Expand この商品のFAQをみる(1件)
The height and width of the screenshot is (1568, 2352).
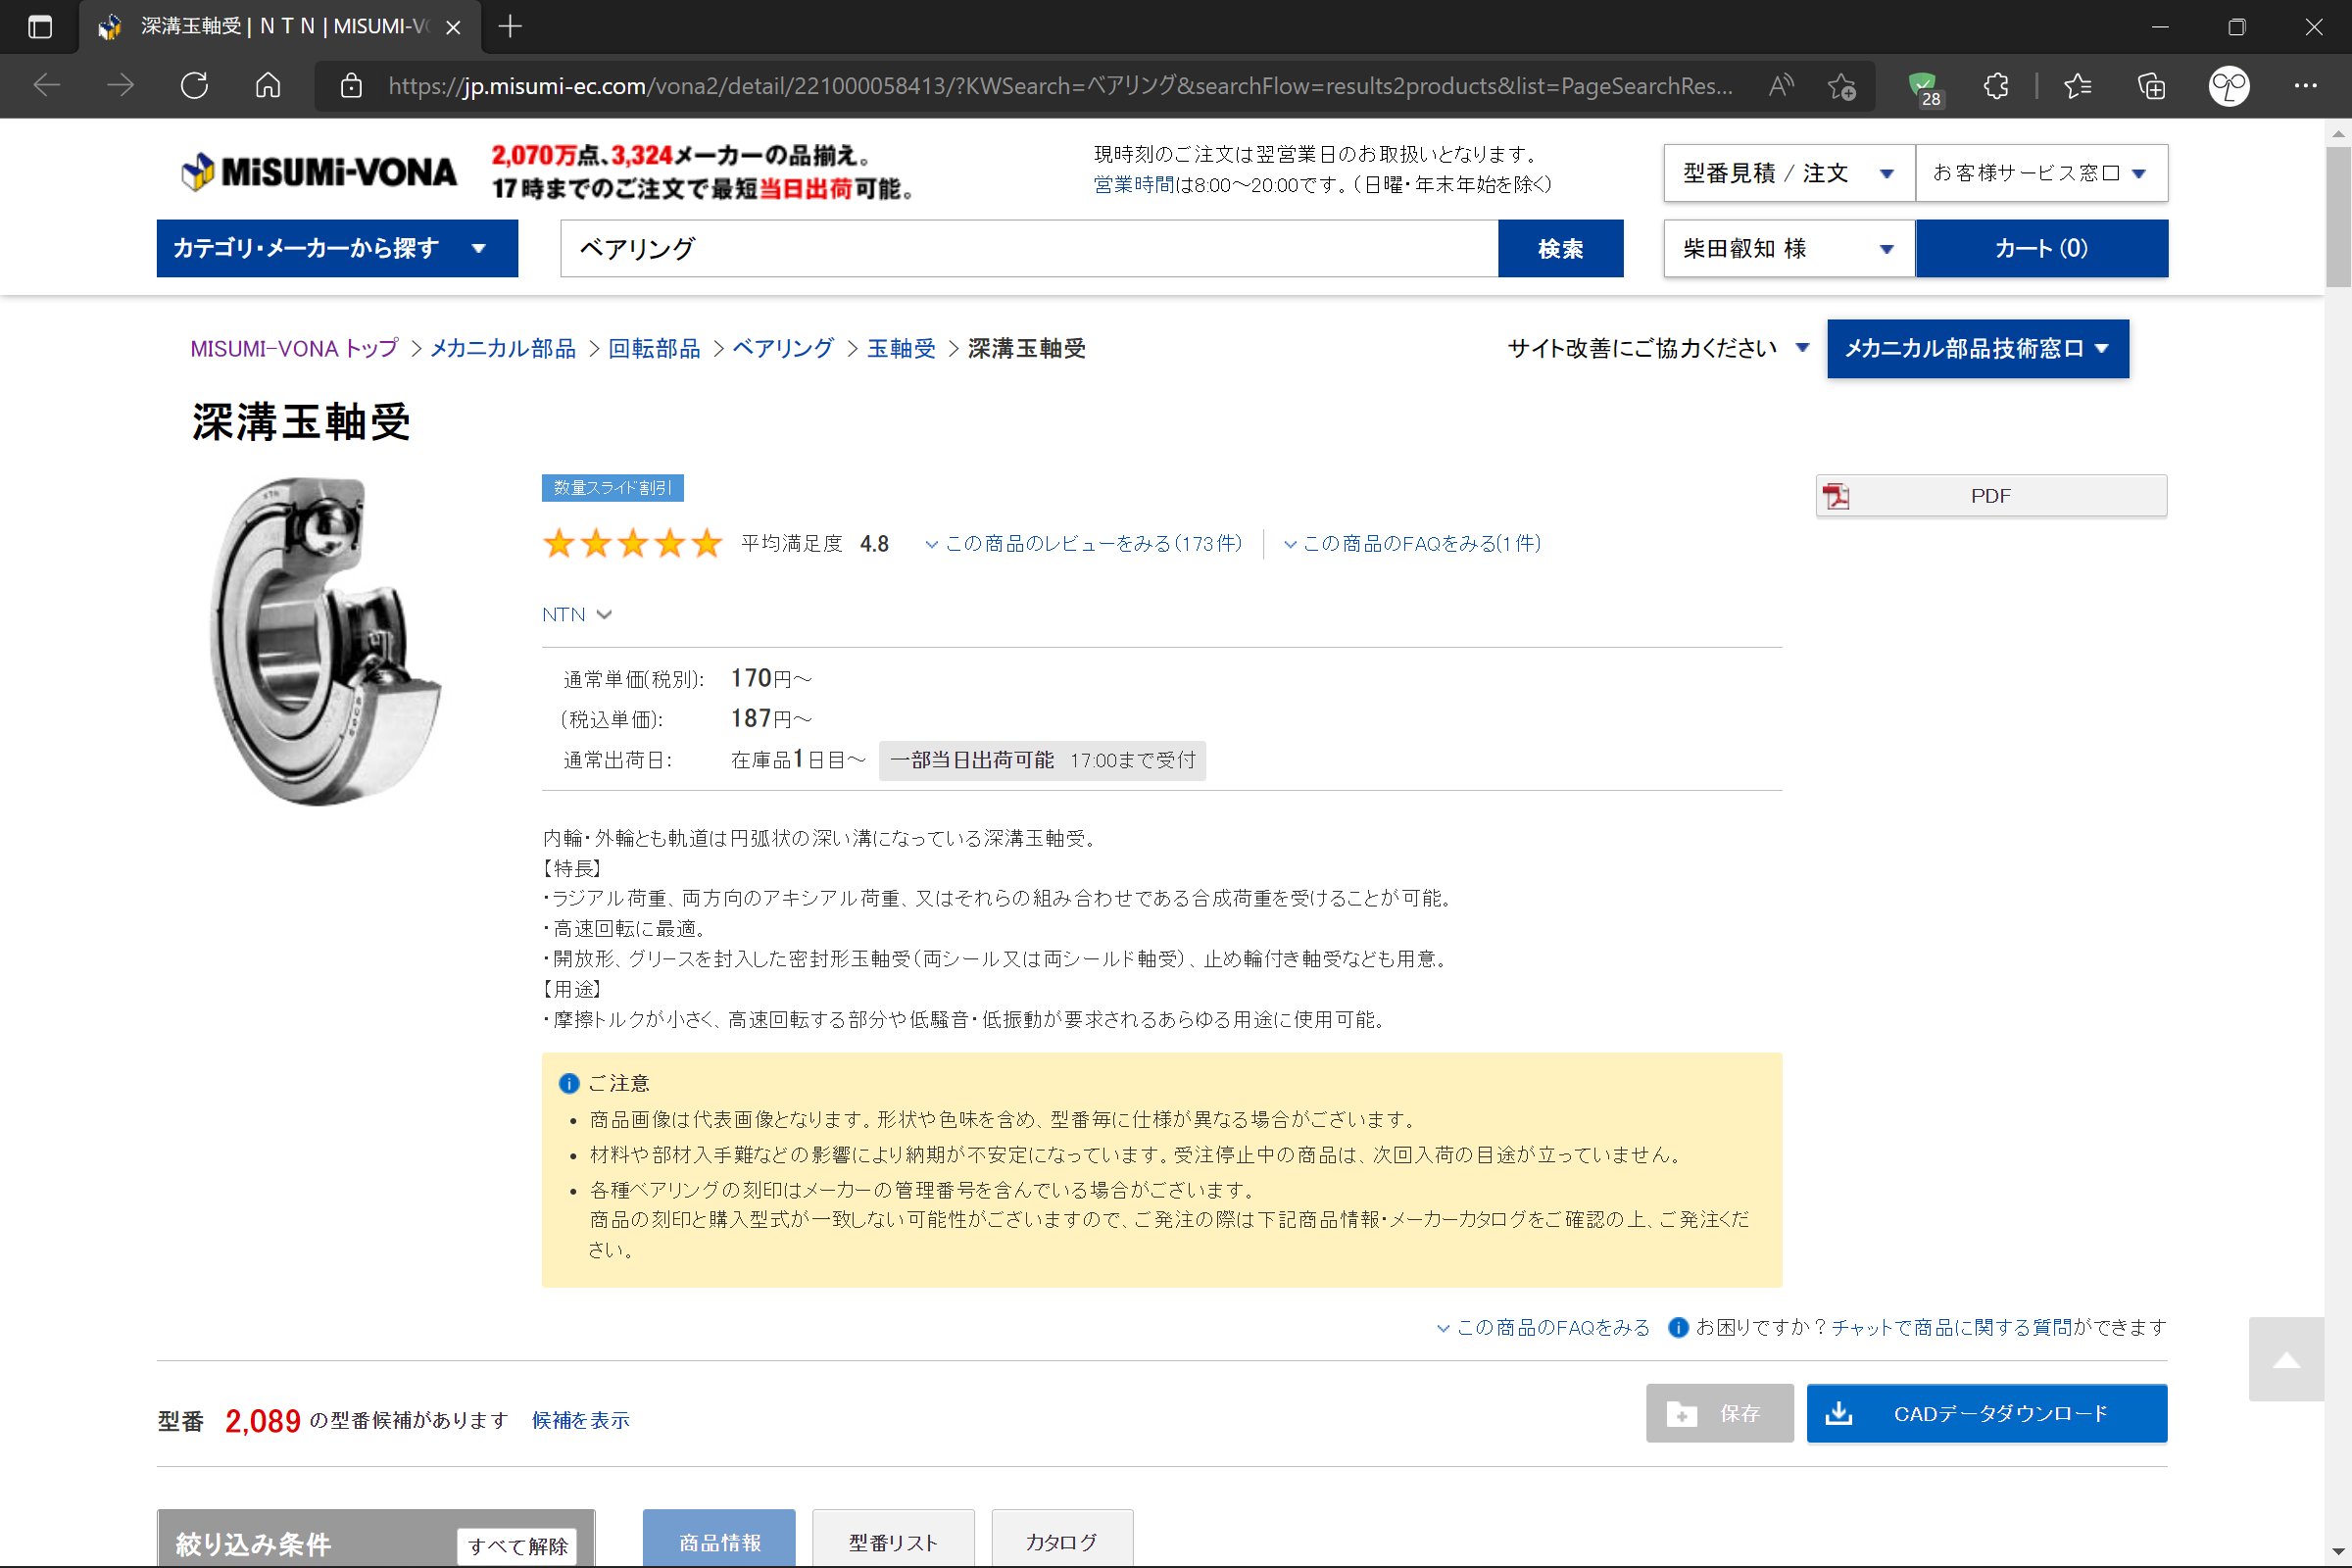(1412, 543)
